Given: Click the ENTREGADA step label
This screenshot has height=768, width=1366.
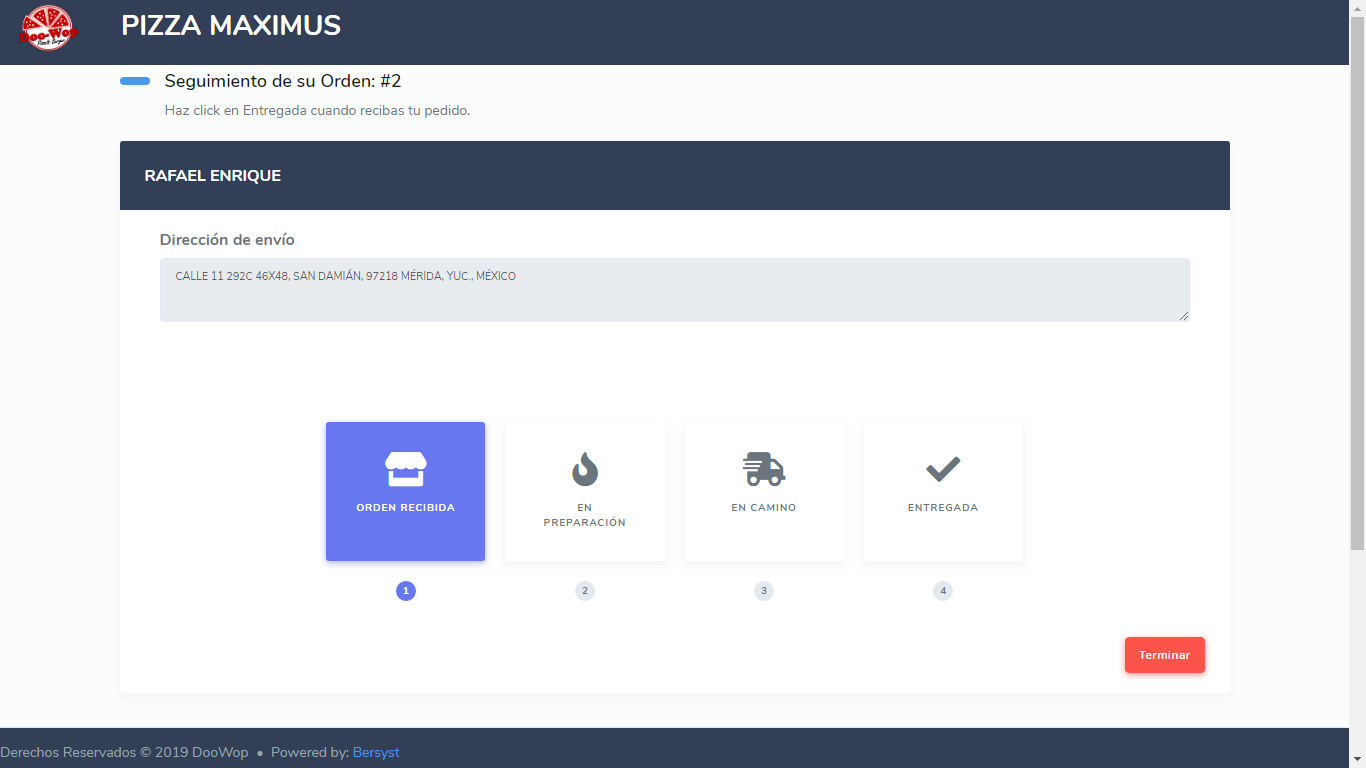Looking at the screenshot, I should [943, 508].
